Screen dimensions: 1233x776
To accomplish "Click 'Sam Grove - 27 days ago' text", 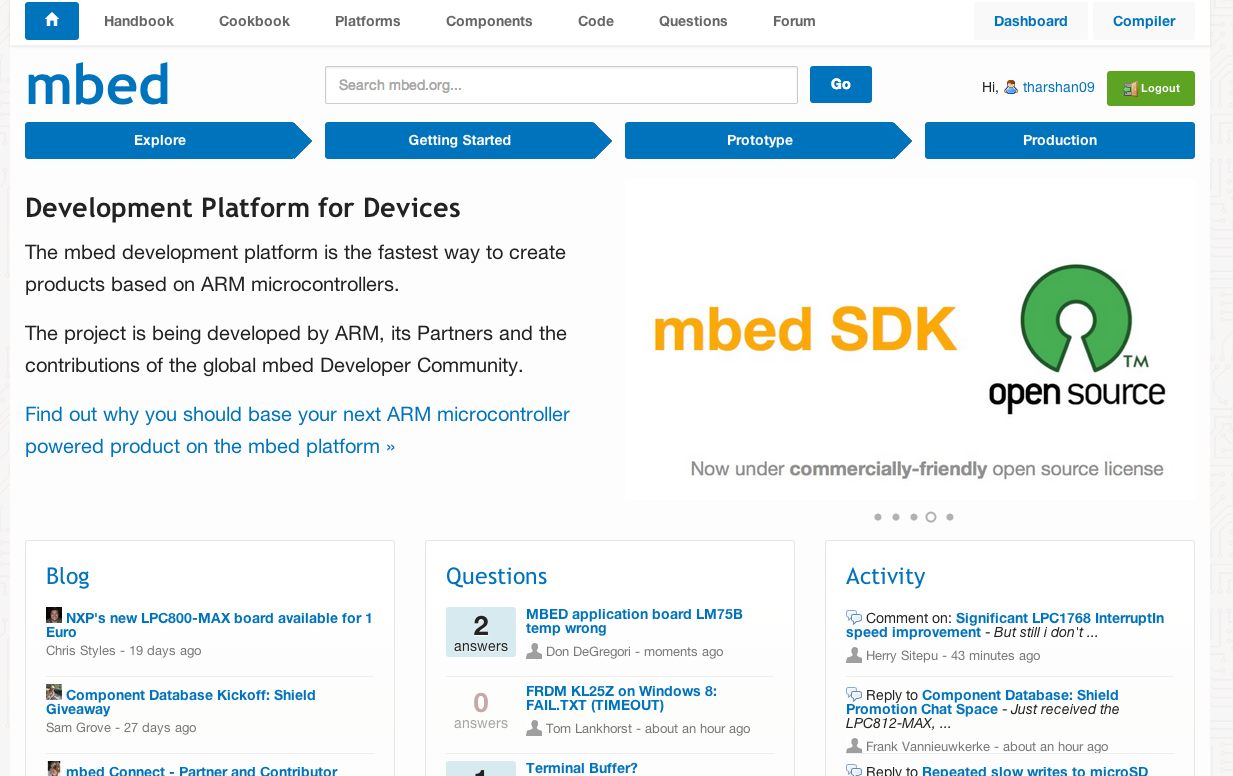I will click(x=121, y=728).
